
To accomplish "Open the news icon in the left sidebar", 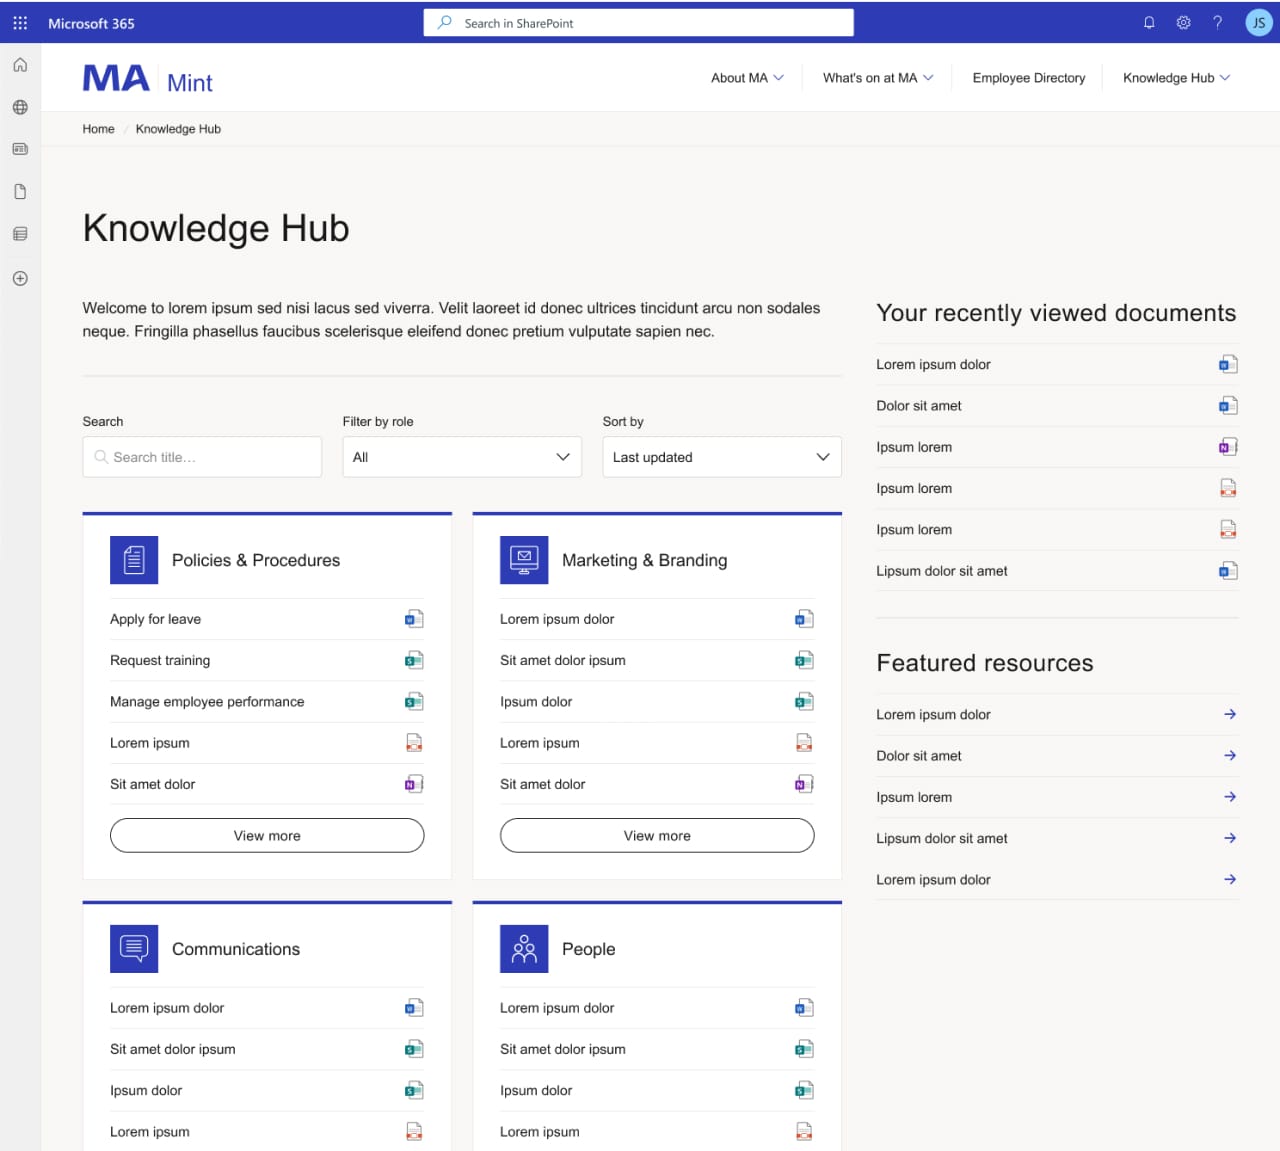I will (20, 149).
